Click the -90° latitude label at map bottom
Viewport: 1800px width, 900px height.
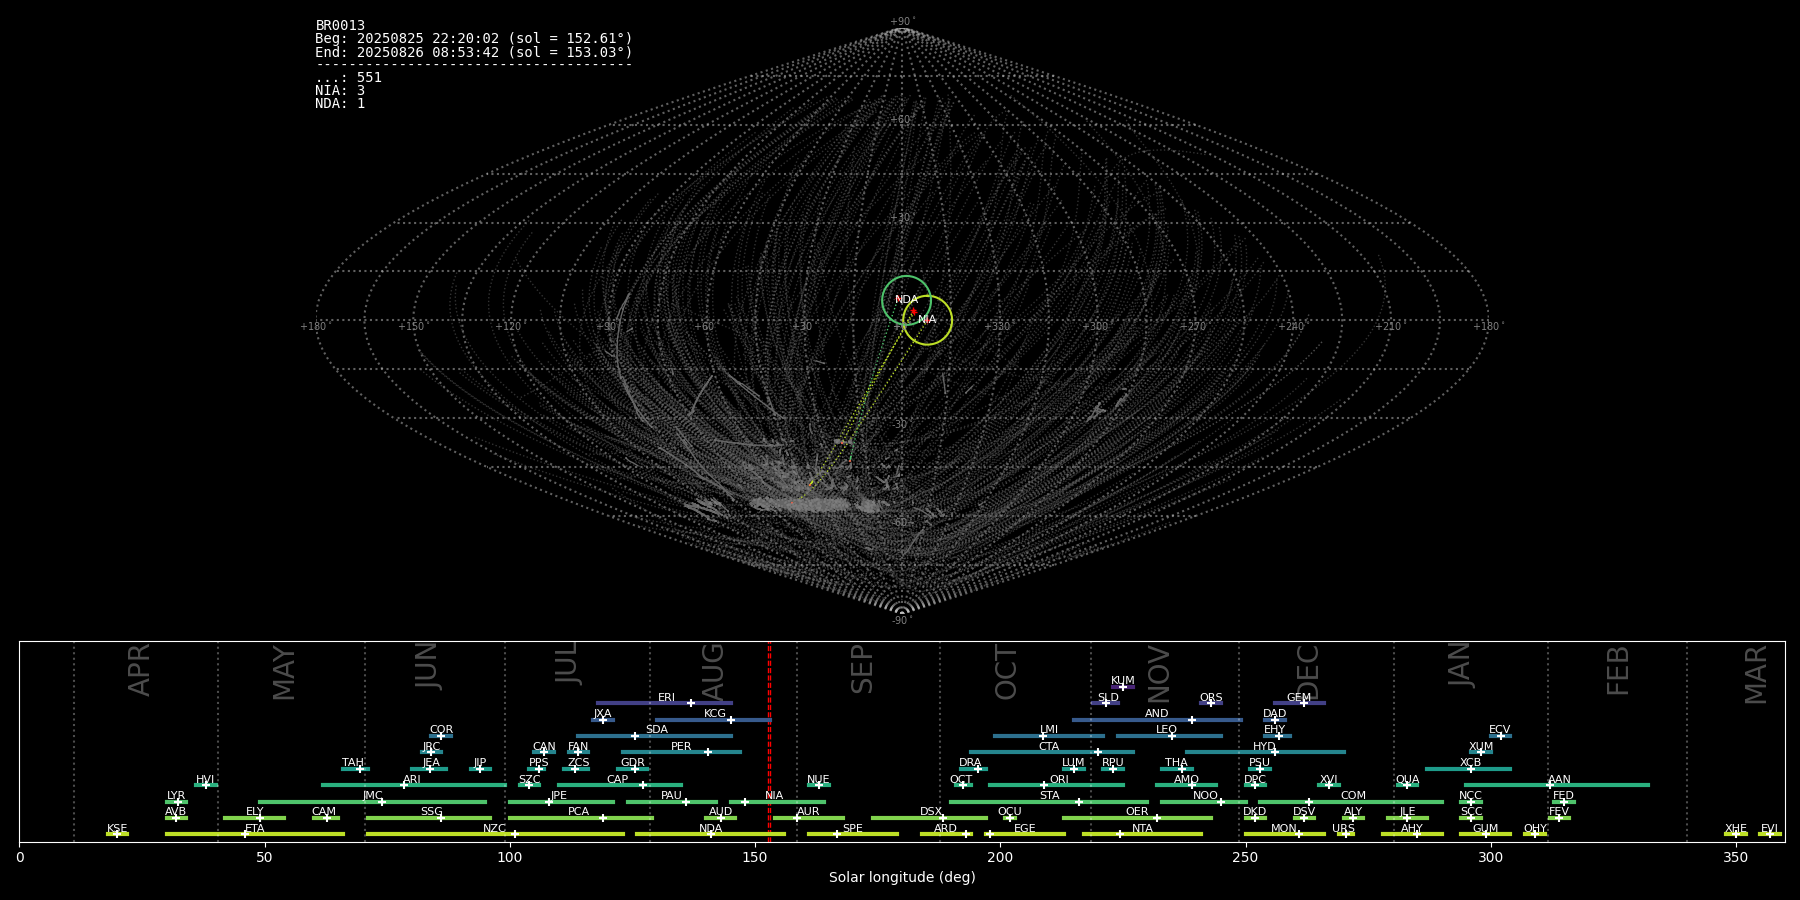(901, 620)
